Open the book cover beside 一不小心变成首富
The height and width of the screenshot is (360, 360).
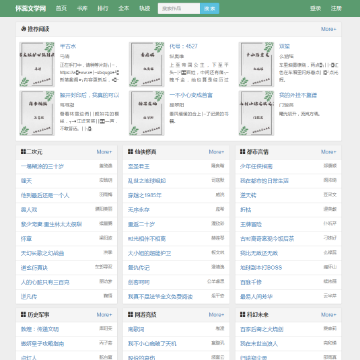[147, 113]
